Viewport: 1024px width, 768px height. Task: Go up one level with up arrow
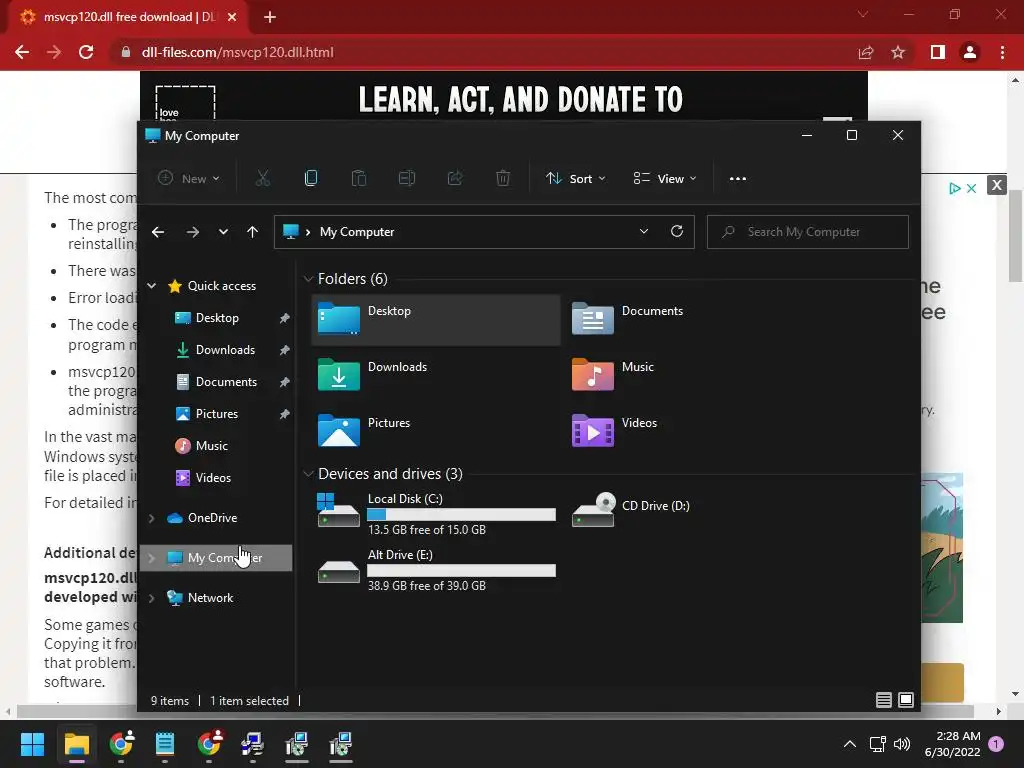click(x=253, y=232)
